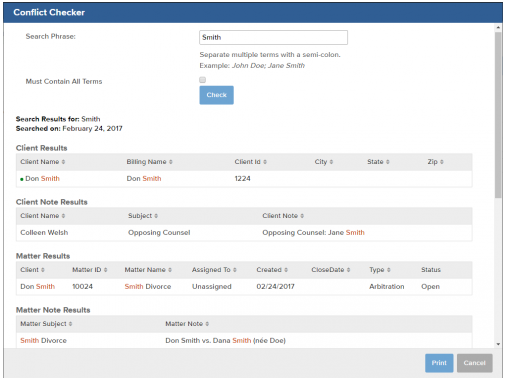Screen dimensions: 515x389
Task: Select Don Smith in Matter Results
Action: click(x=37, y=287)
